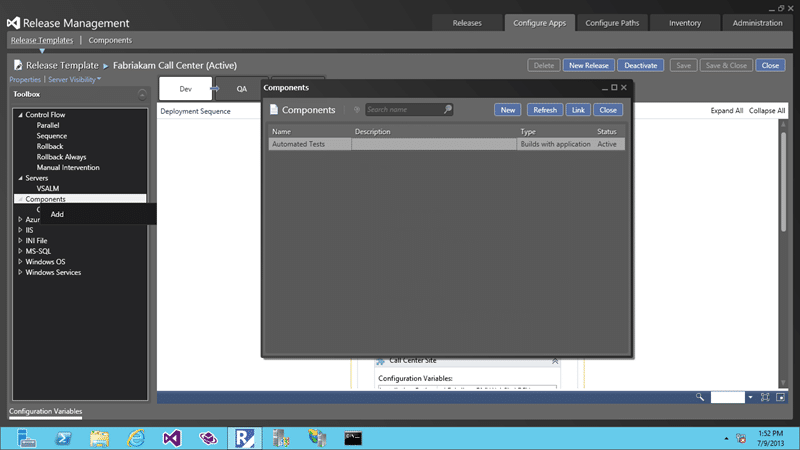Open the Server Visibility dropdown

pyautogui.click(x=74, y=80)
